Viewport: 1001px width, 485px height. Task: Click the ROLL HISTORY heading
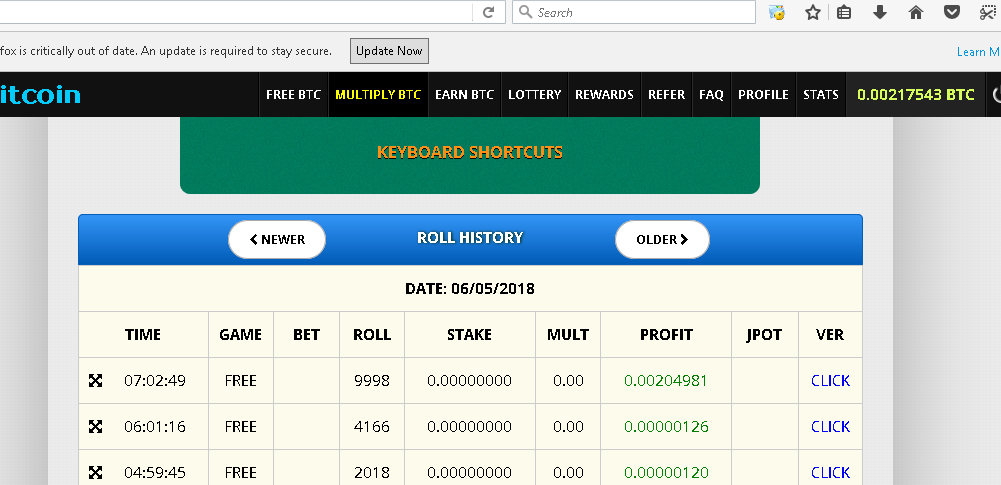(470, 237)
